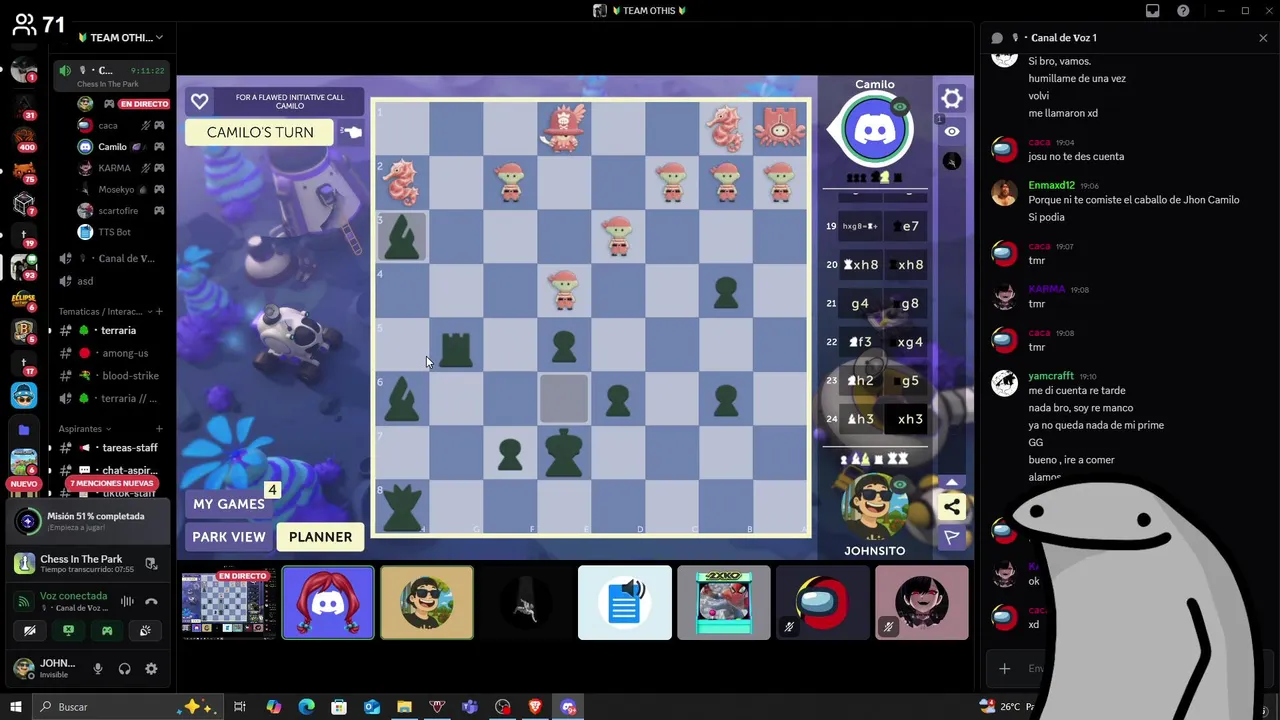Stop screen sharing button
This screenshot has width=1280, height=720.
(x=68, y=631)
